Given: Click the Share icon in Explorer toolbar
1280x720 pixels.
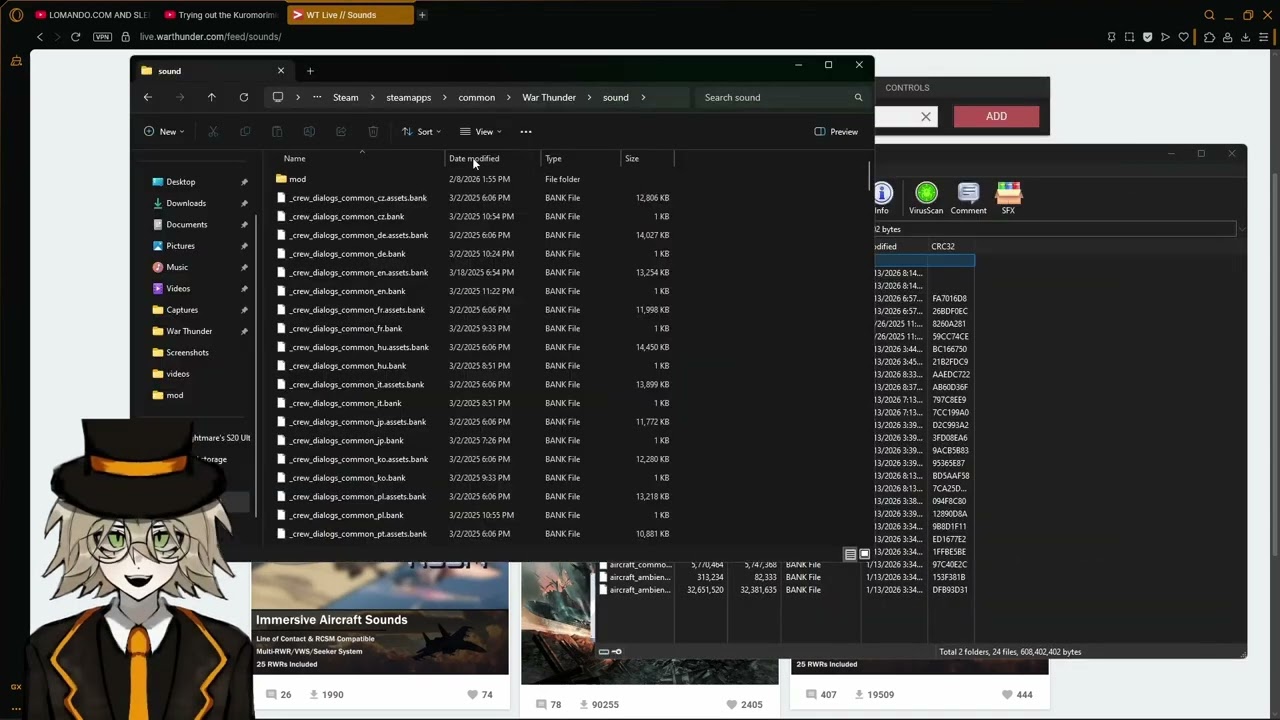Looking at the screenshot, I should [x=341, y=132].
